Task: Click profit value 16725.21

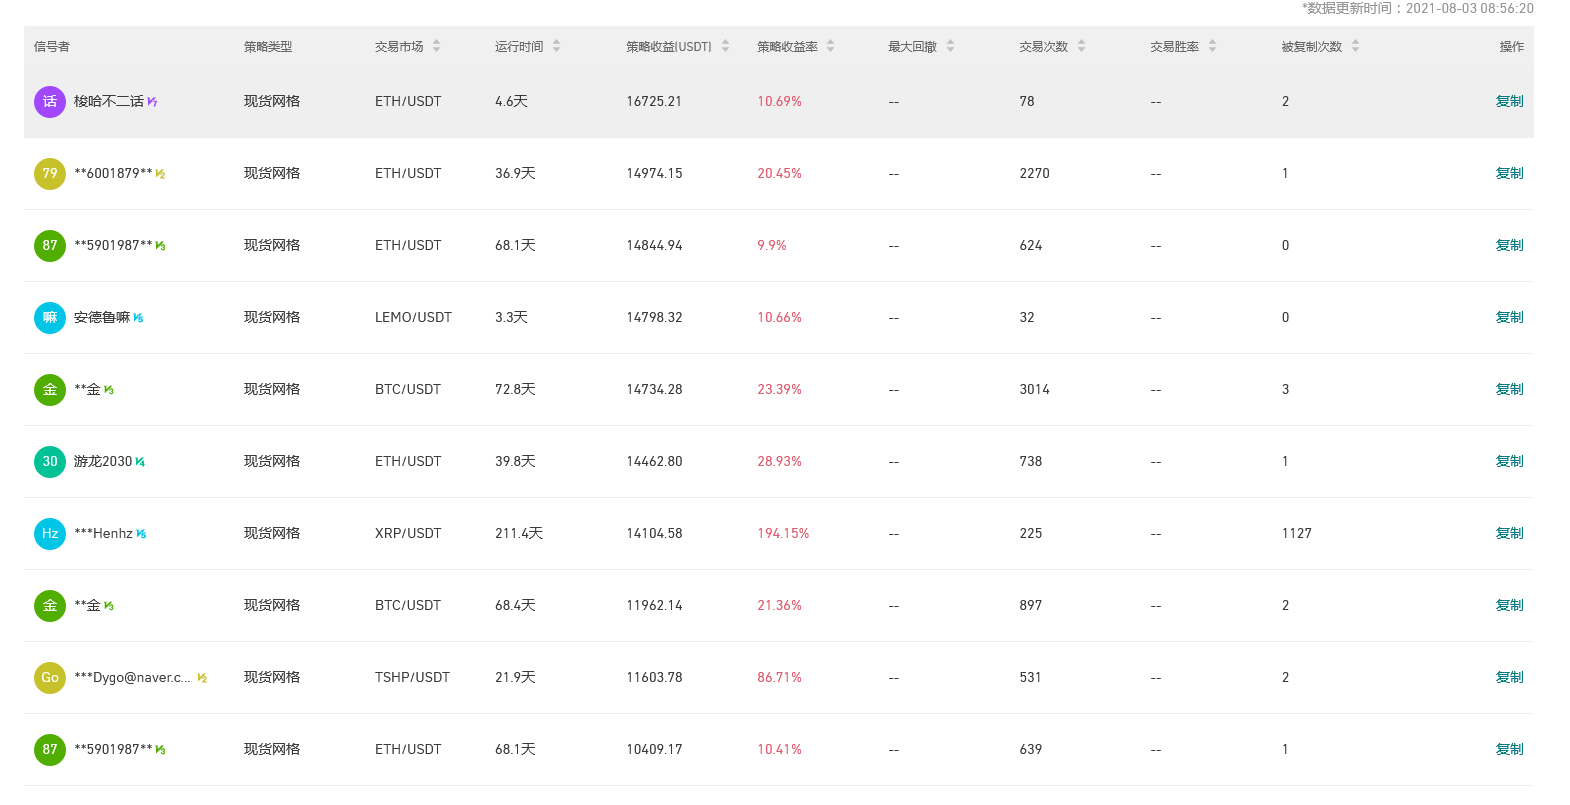Action: (654, 102)
